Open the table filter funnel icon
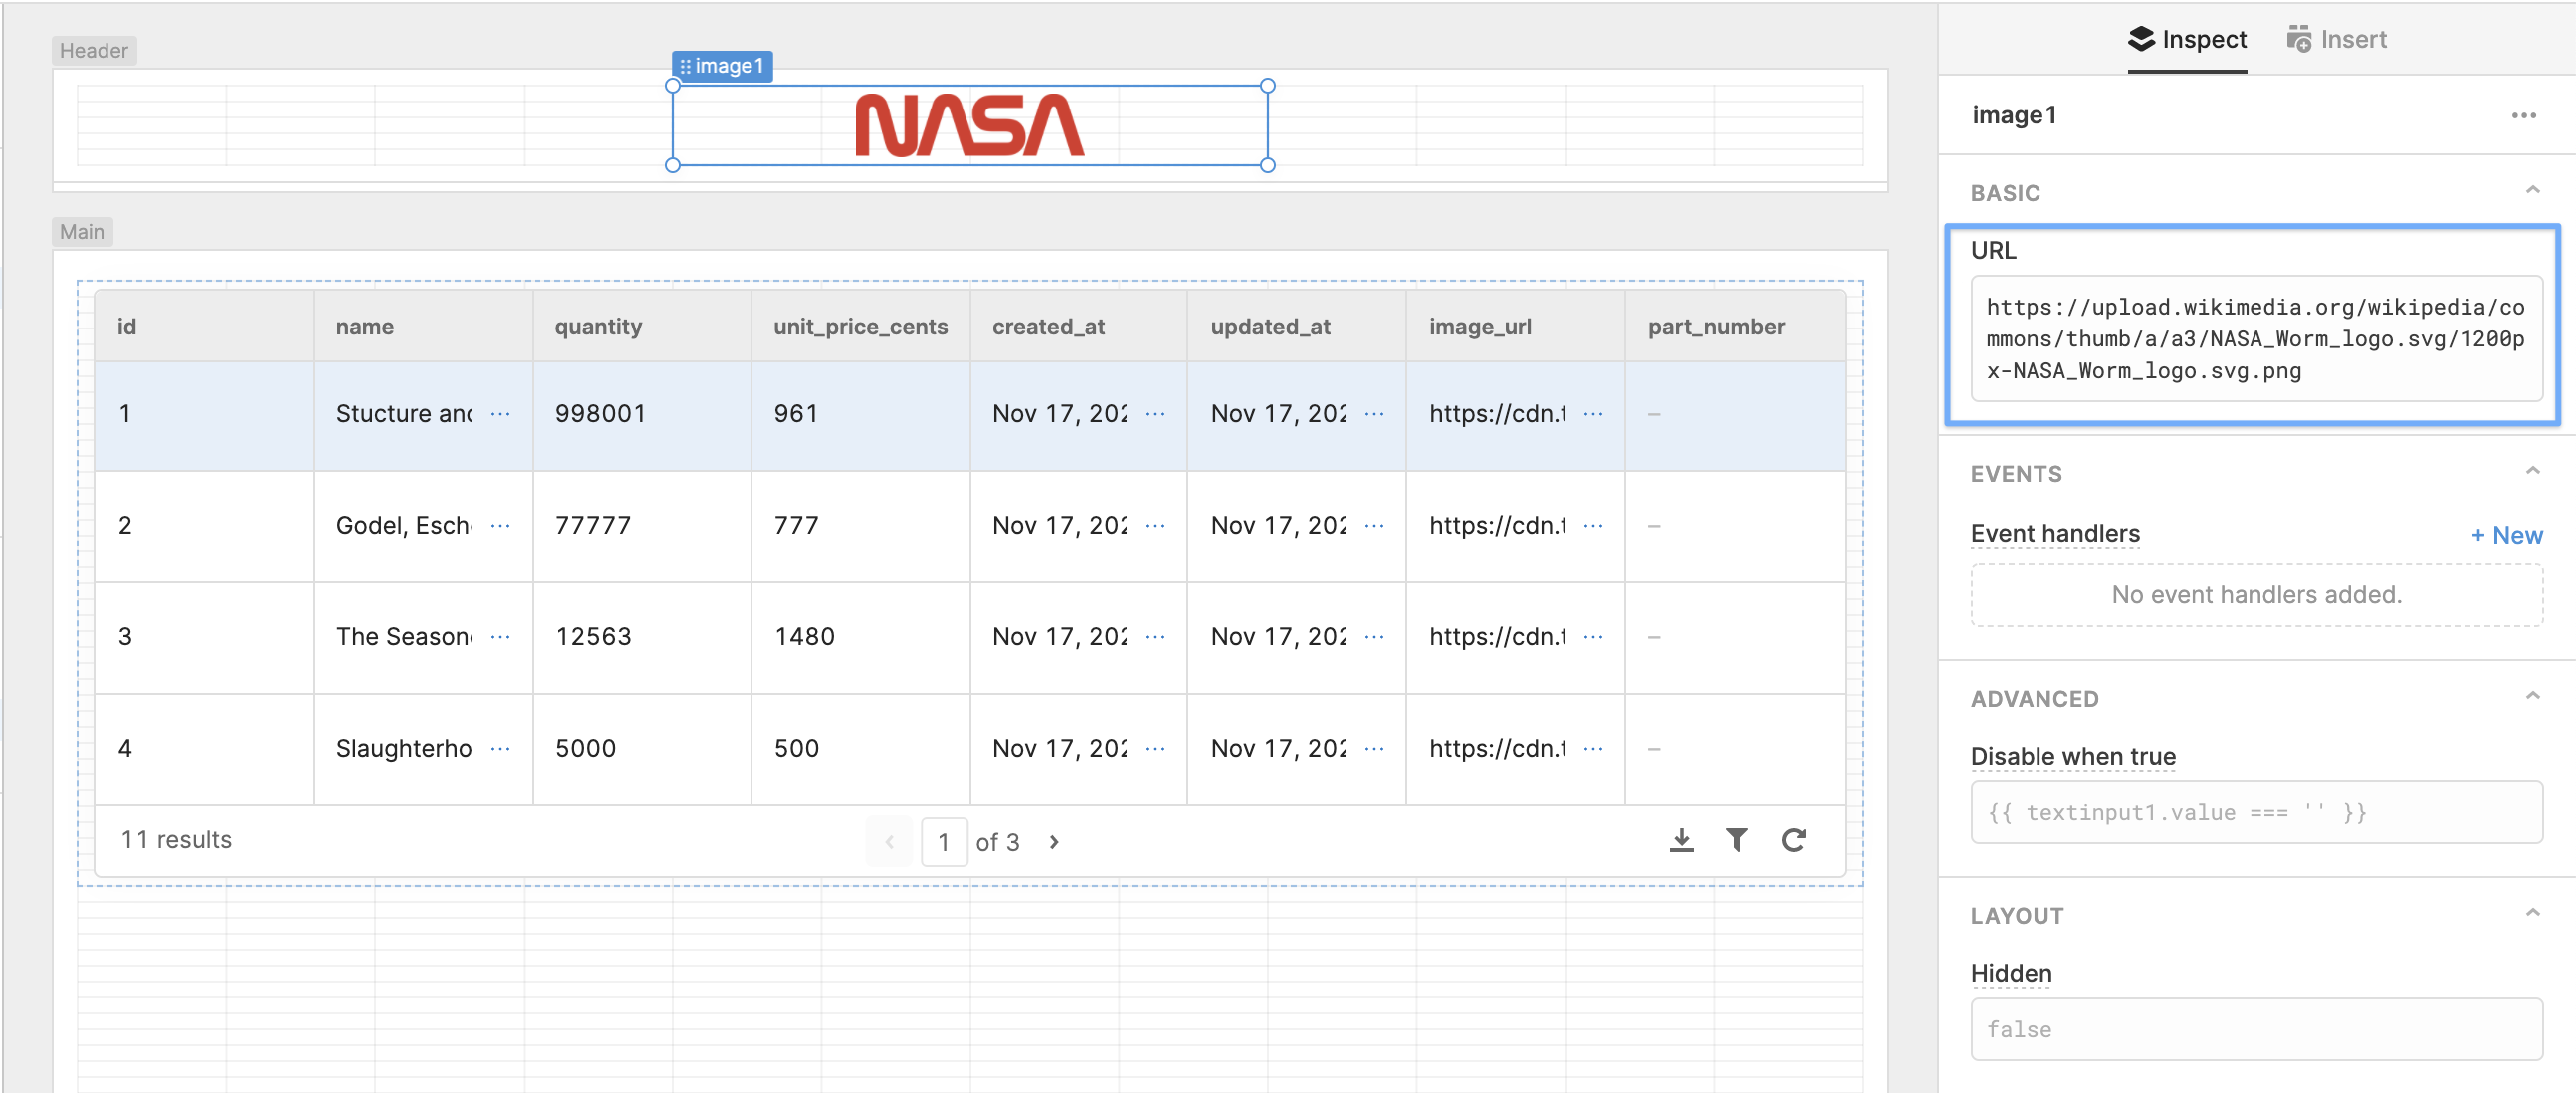The image size is (2576, 1093). click(x=1736, y=840)
